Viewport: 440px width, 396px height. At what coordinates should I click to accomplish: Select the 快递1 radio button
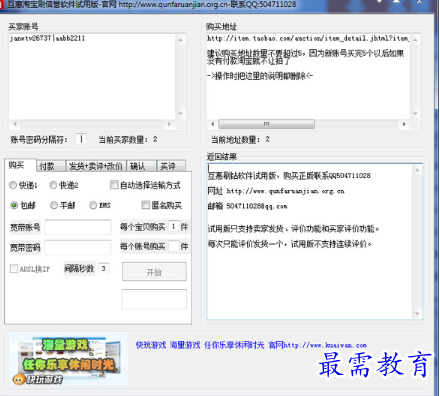point(13,185)
